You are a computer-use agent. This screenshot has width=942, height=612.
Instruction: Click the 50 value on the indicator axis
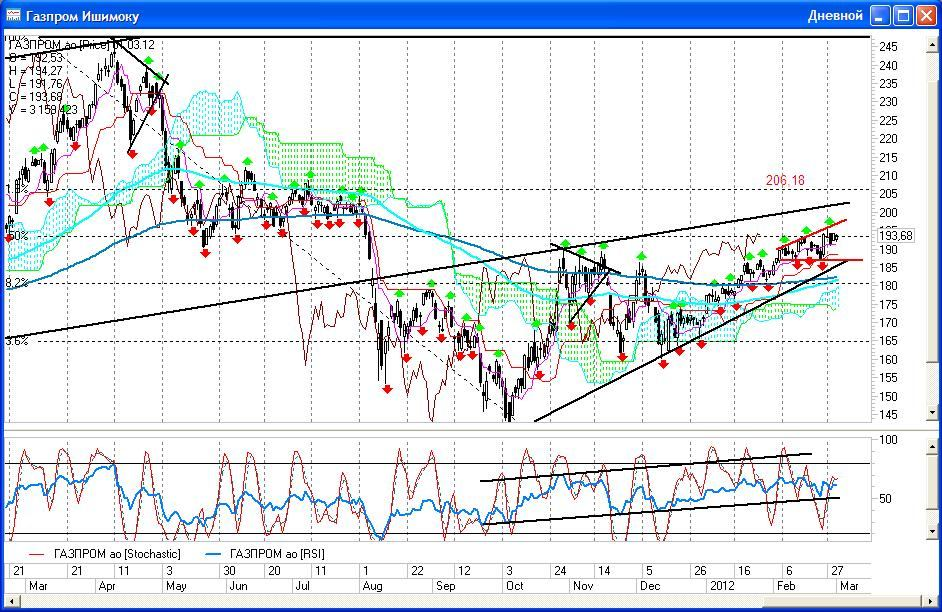(885, 498)
